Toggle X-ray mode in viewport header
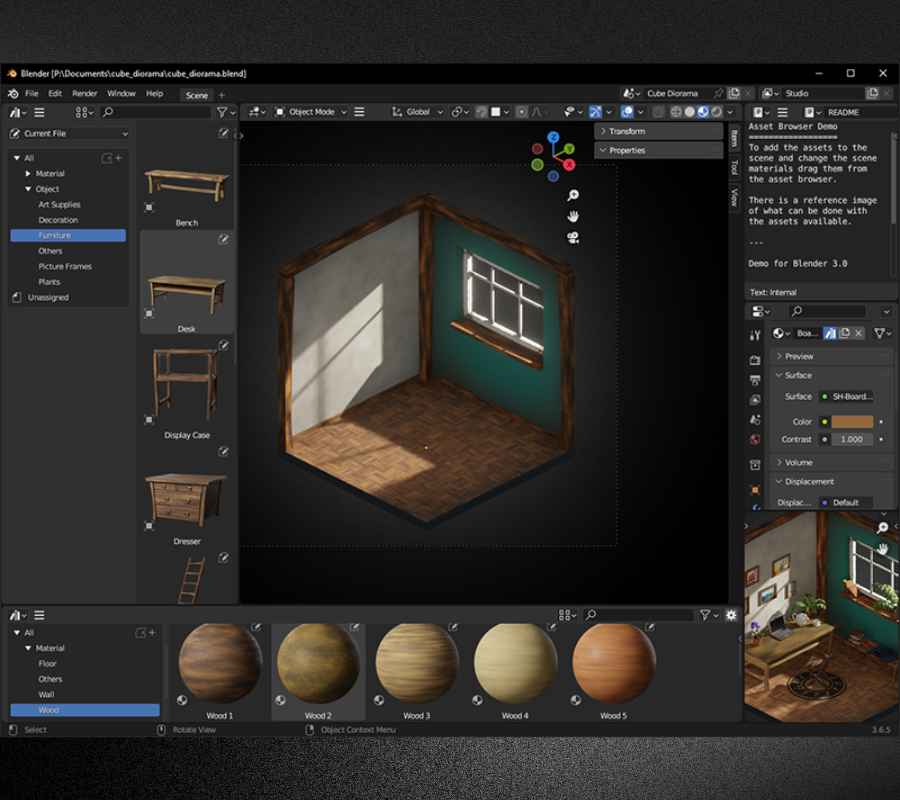This screenshot has width=900, height=800. pos(658,112)
